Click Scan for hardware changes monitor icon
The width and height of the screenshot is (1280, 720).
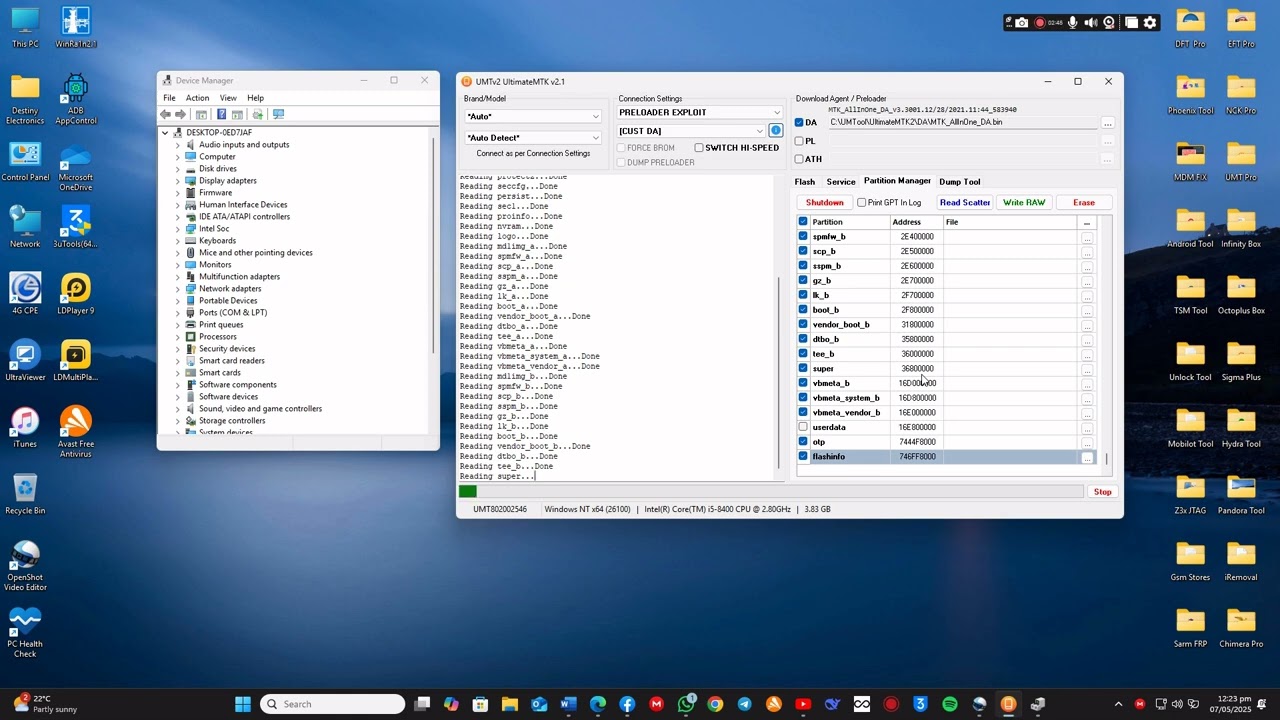point(278,115)
